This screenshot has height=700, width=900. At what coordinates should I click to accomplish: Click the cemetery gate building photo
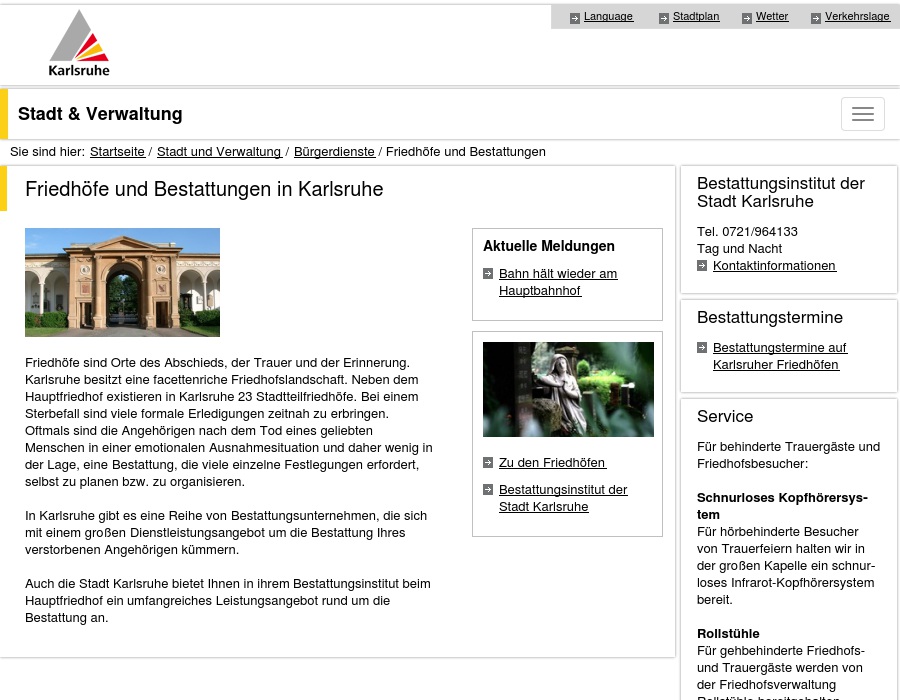pos(122,282)
